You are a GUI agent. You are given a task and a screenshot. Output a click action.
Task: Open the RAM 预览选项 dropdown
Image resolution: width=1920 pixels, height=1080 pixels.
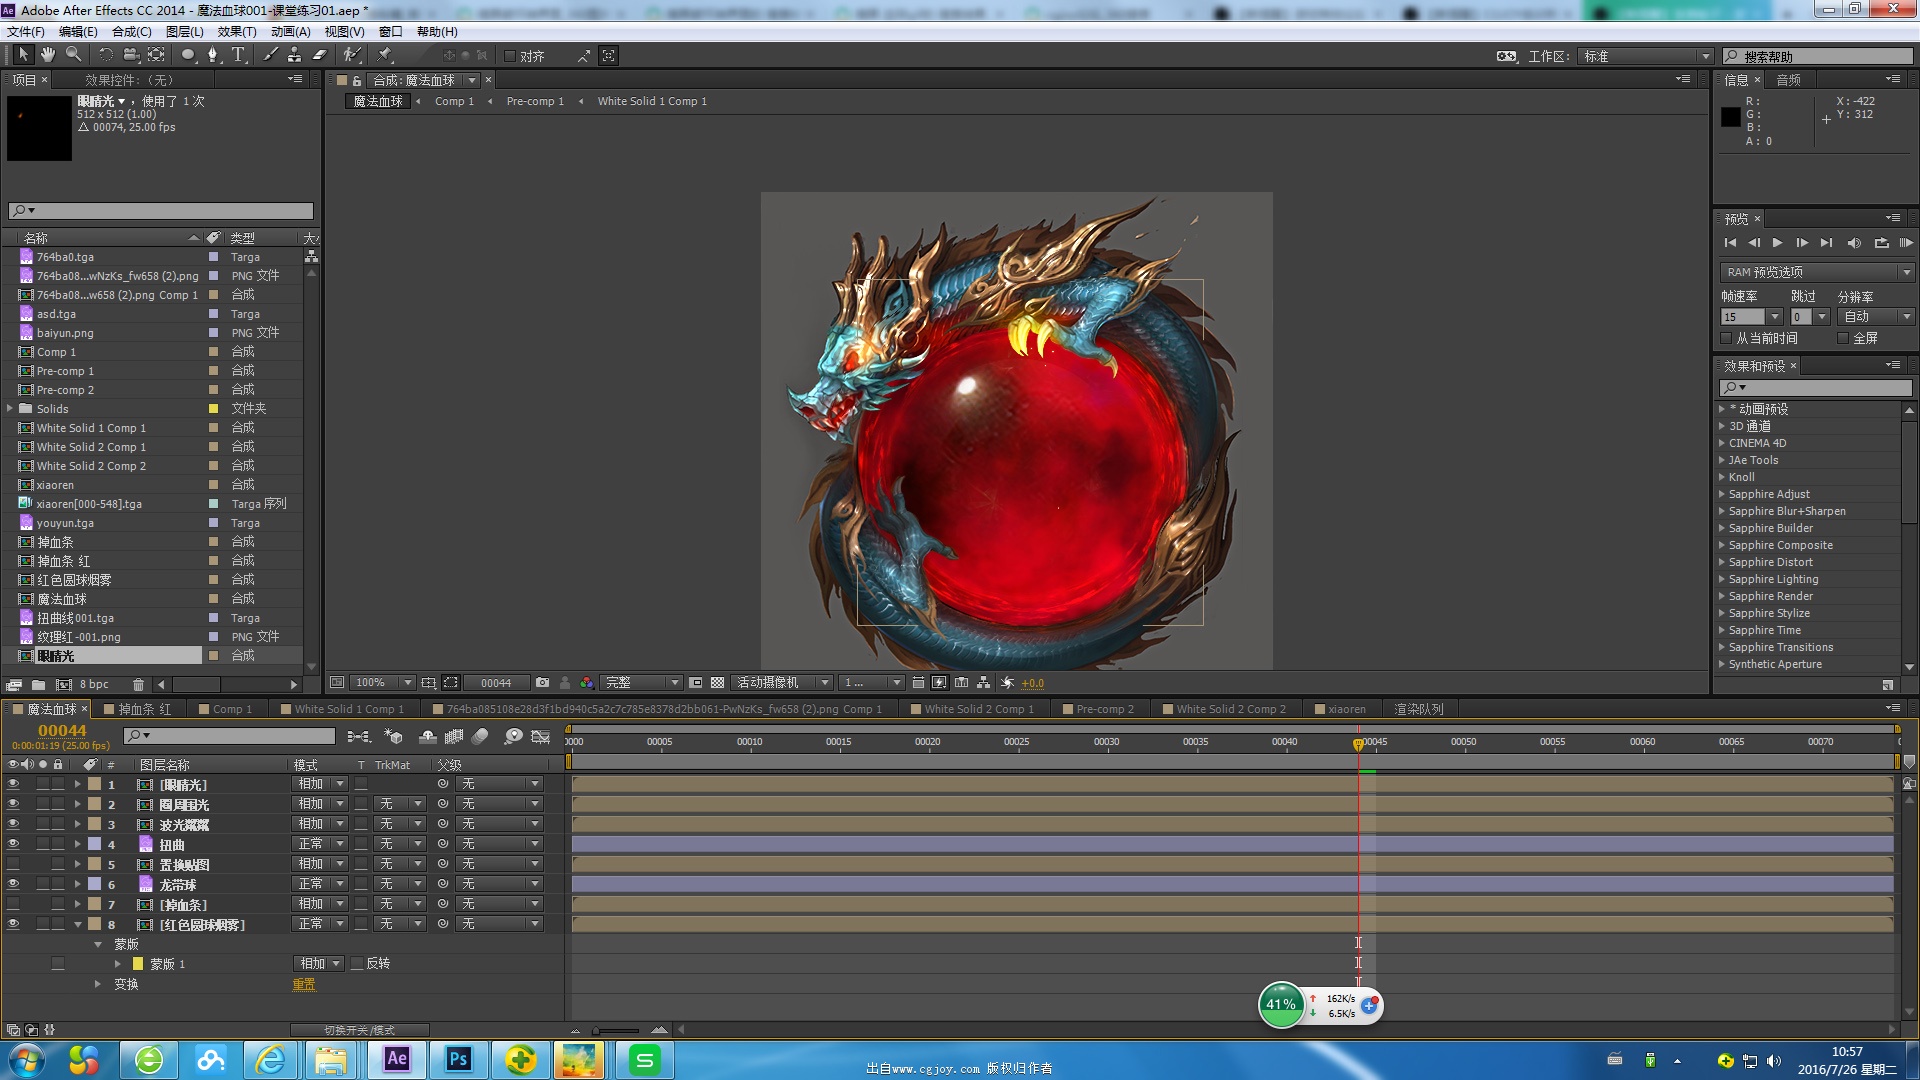point(1817,272)
